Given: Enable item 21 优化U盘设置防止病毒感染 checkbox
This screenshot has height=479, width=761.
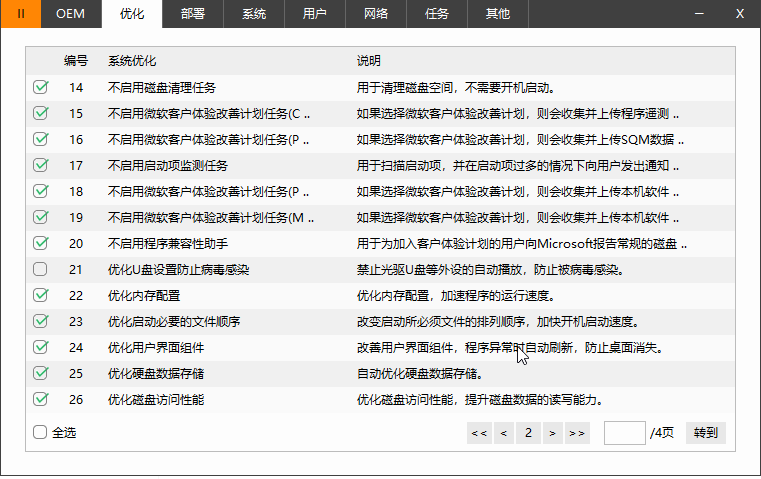Looking at the screenshot, I should 40,269.
